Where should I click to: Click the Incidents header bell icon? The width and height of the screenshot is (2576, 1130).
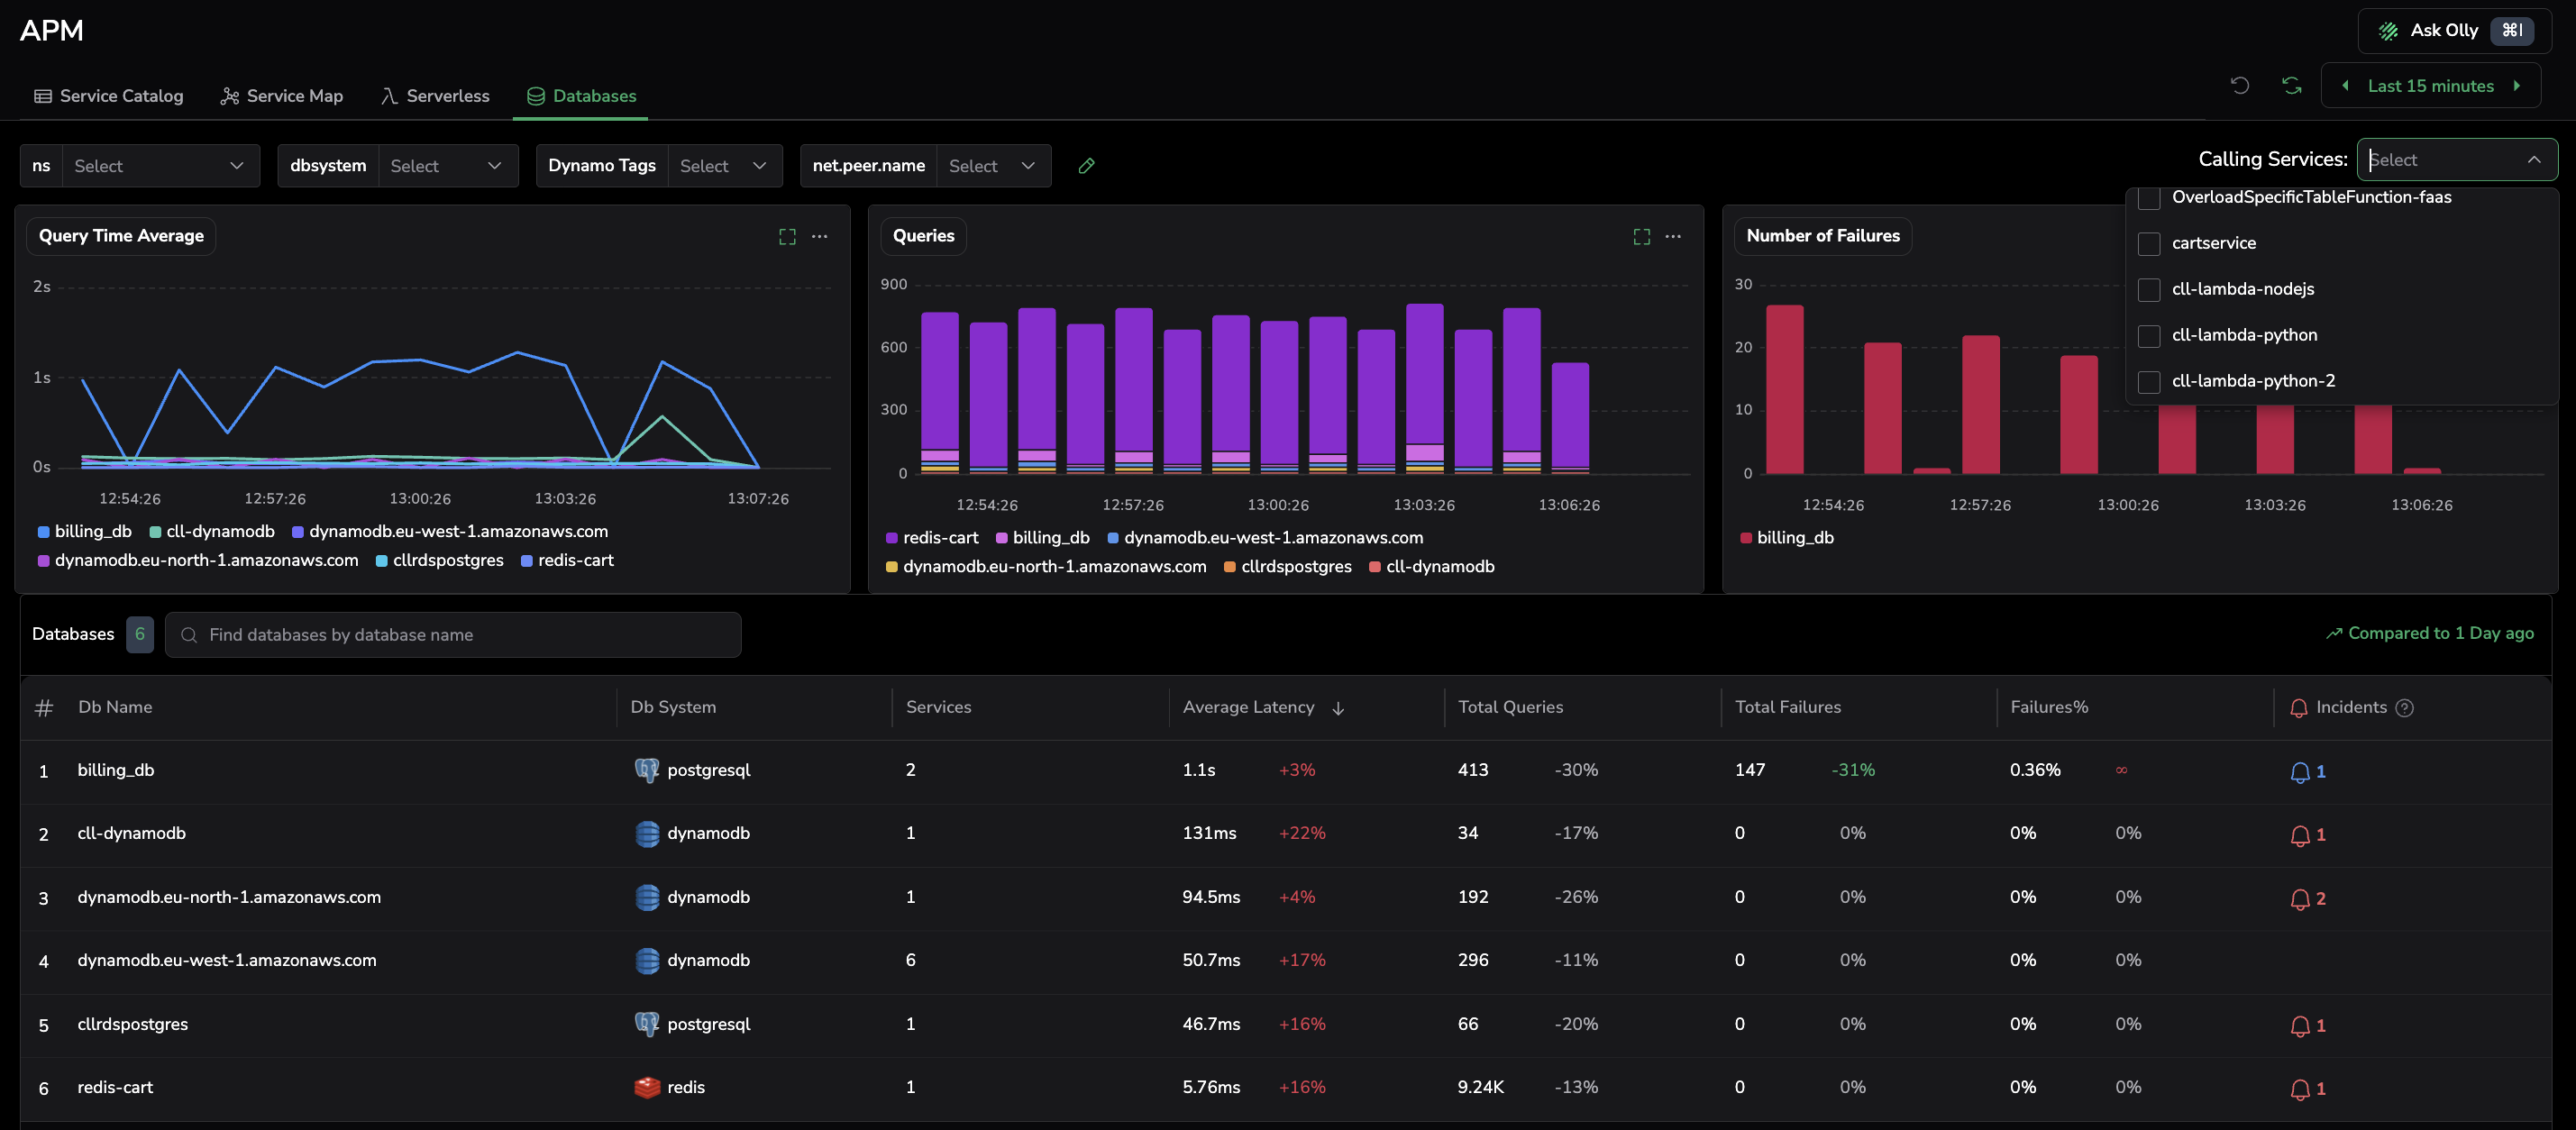click(2298, 708)
